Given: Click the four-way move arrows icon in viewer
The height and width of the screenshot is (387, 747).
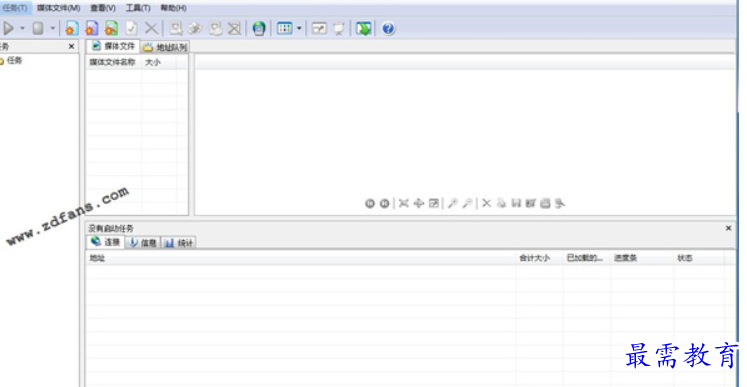Looking at the screenshot, I should pyautogui.click(x=419, y=204).
